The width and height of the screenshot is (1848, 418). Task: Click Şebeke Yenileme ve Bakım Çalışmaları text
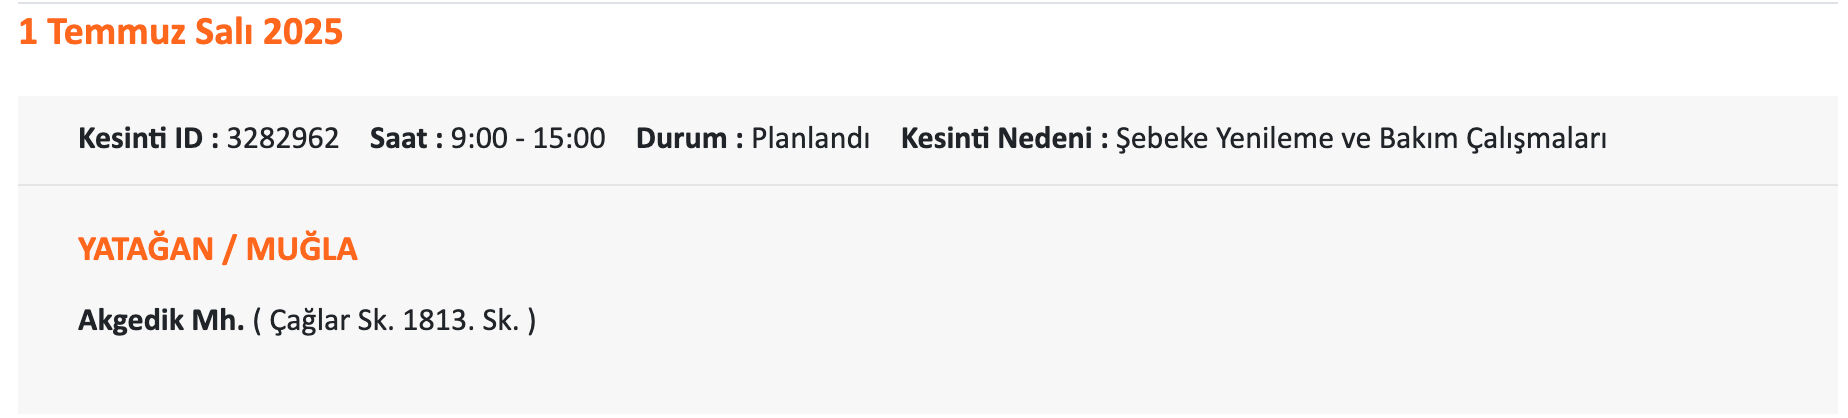point(1361,138)
